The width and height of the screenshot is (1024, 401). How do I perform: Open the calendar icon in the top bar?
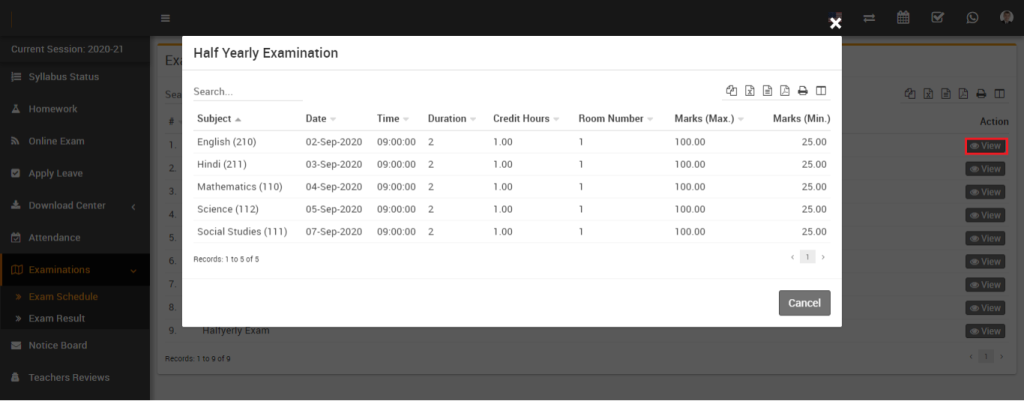(903, 17)
